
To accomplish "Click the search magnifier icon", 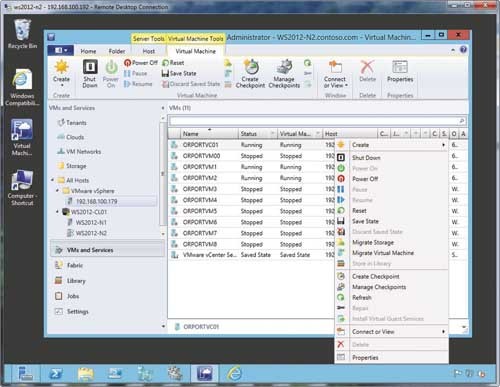I will click(x=462, y=121).
